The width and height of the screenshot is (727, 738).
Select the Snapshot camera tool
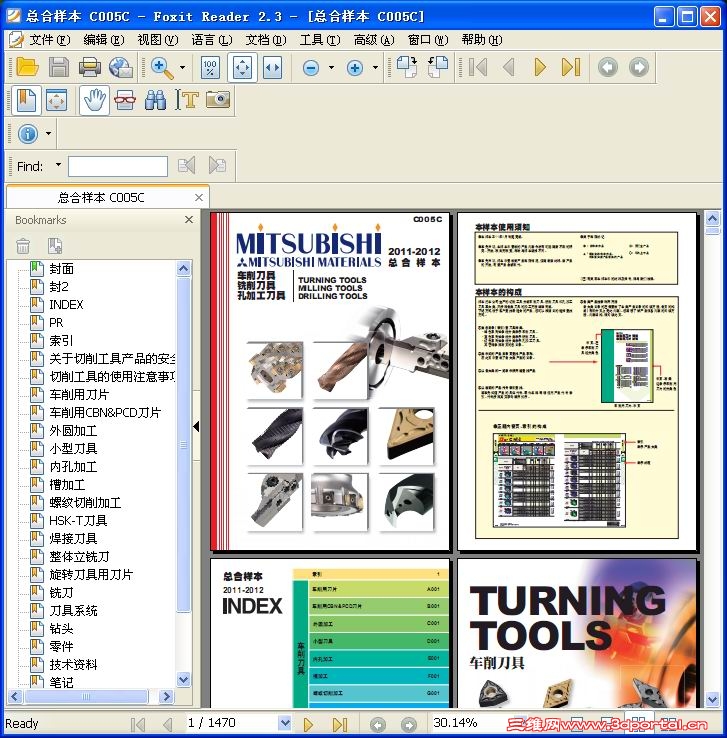(x=218, y=99)
